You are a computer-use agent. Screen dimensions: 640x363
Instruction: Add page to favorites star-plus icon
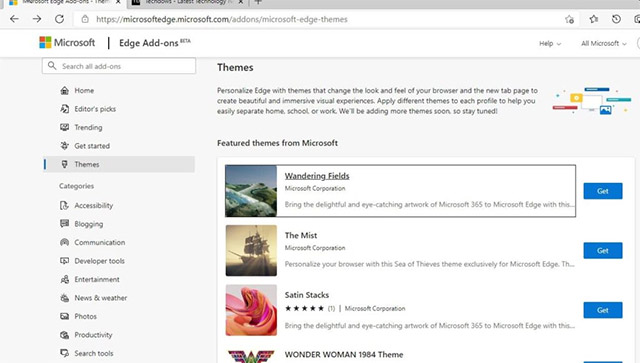(569, 19)
